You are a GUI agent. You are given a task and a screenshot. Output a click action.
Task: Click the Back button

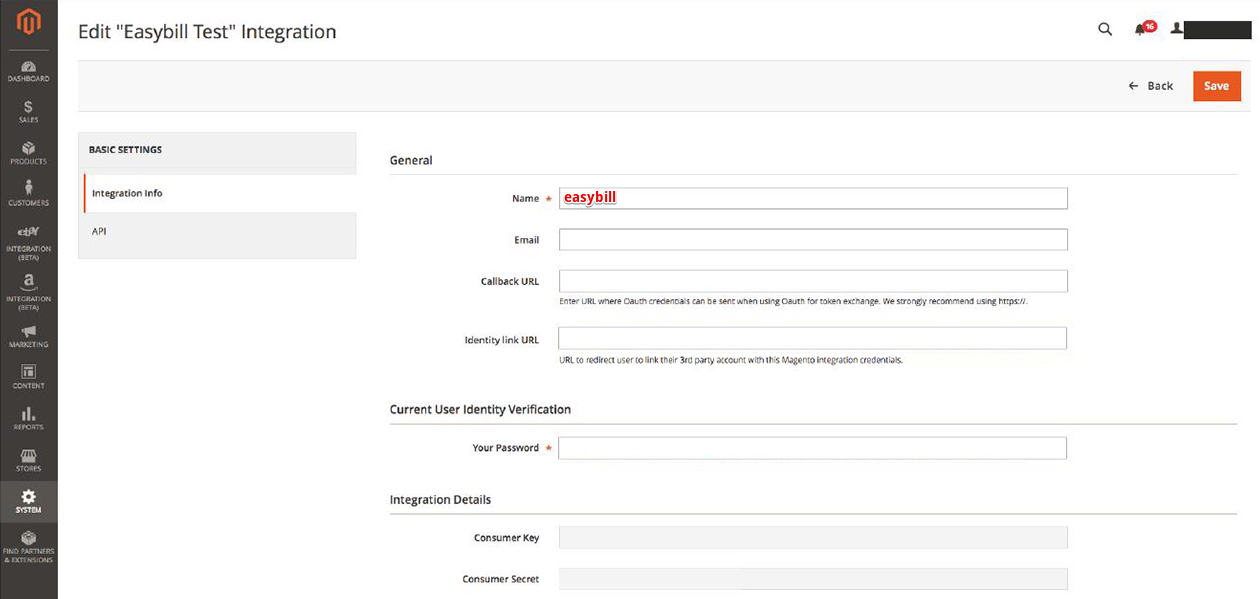tap(1151, 86)
